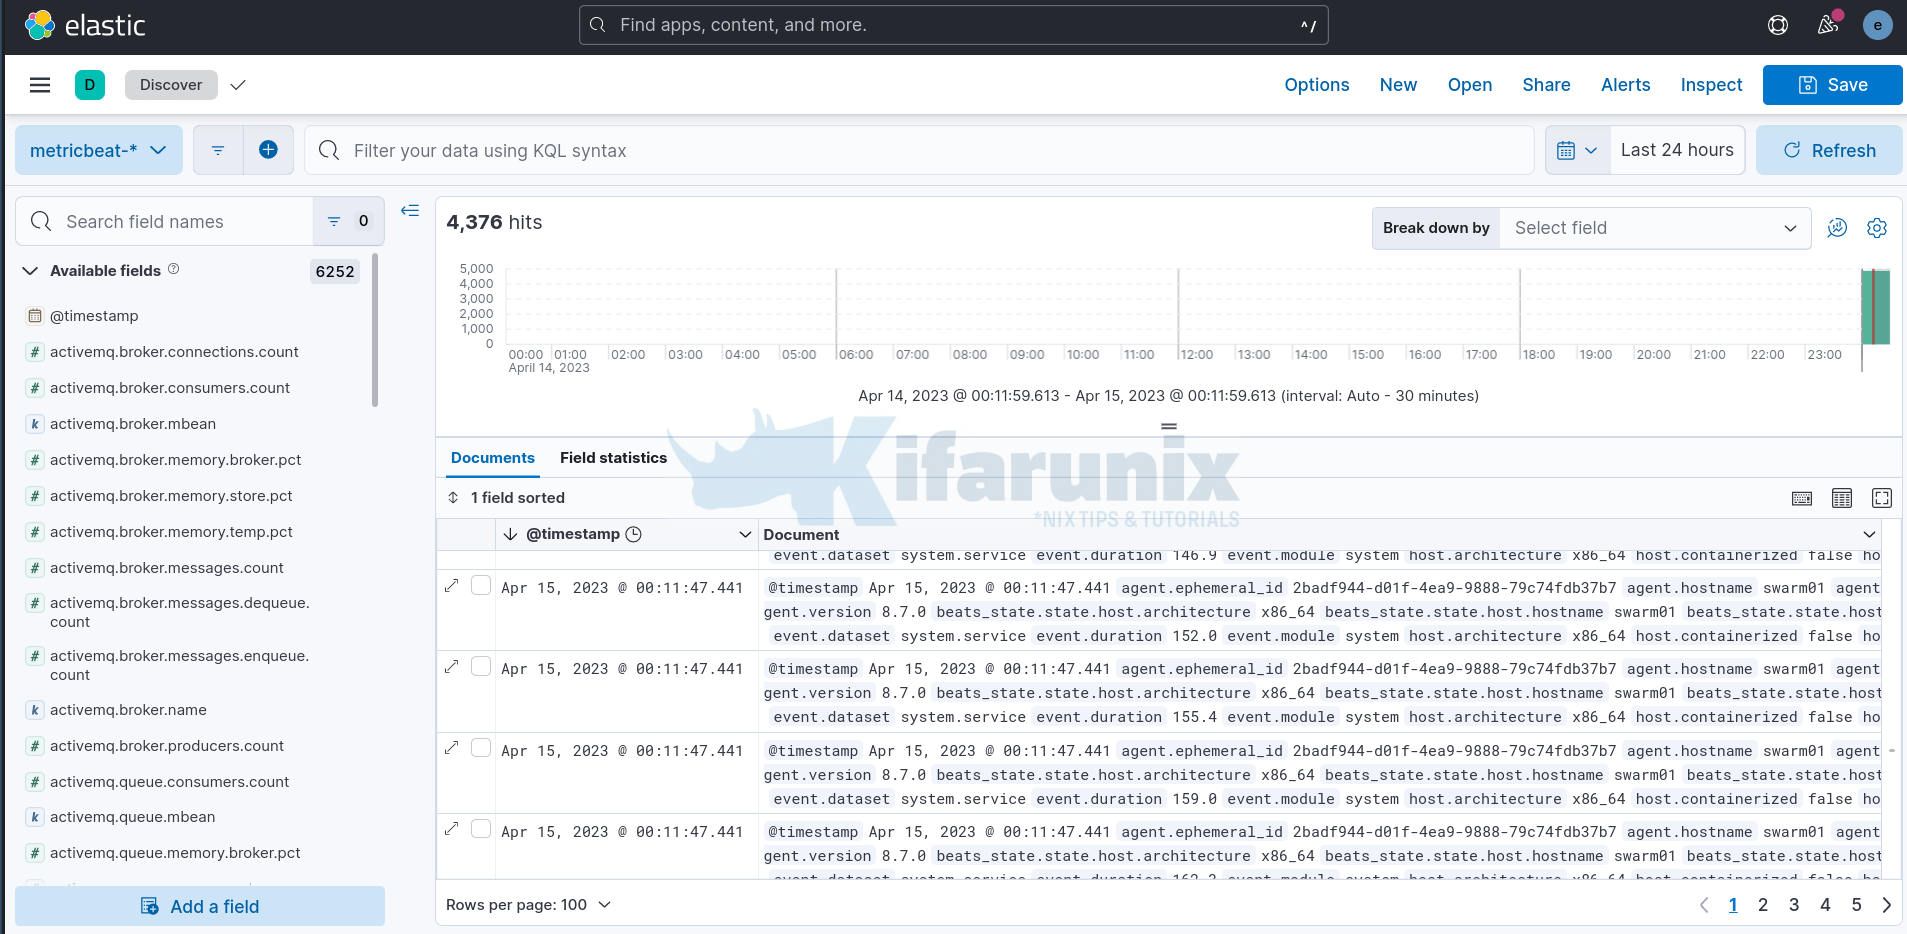Open the Share menu
This screenshot has height=934, width=1907.
[1546, 85]
